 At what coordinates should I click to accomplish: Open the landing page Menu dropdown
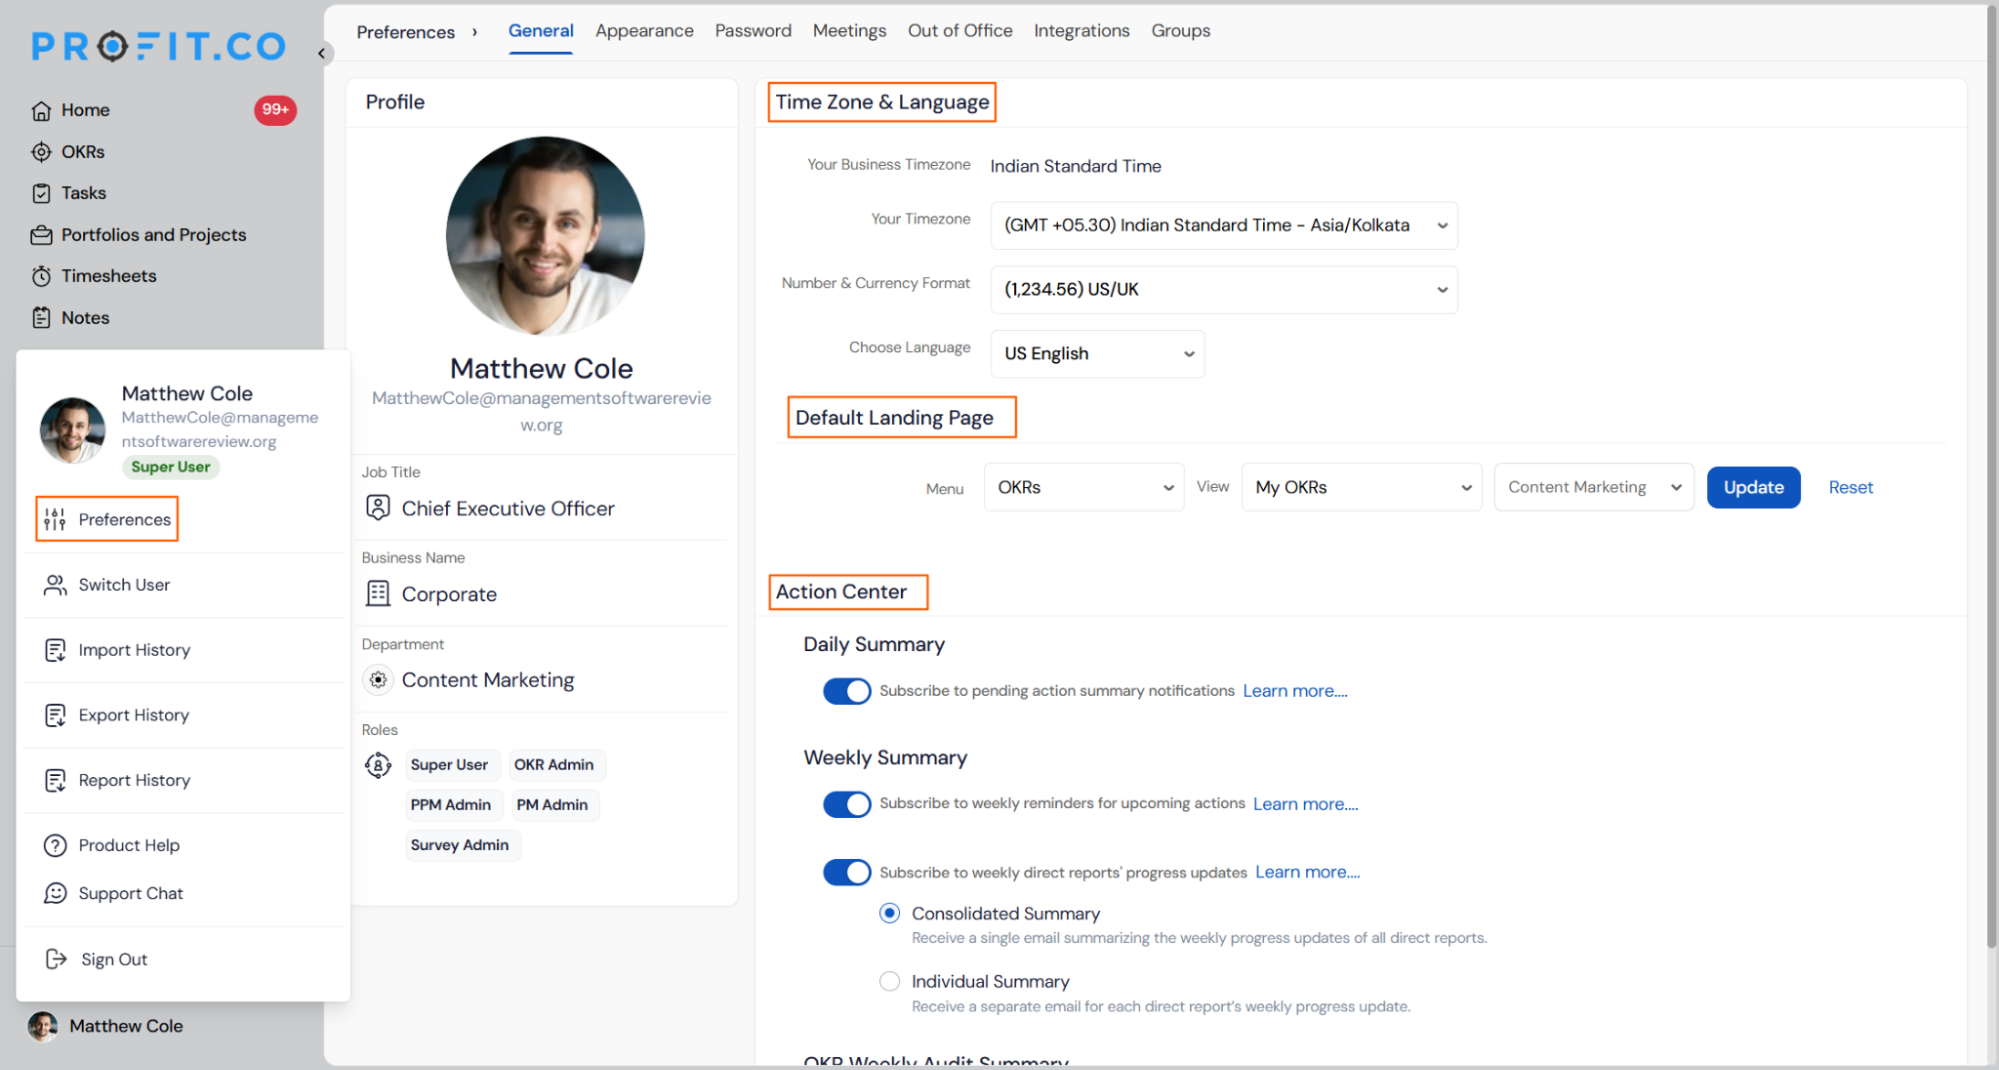tap(1083, 487)
